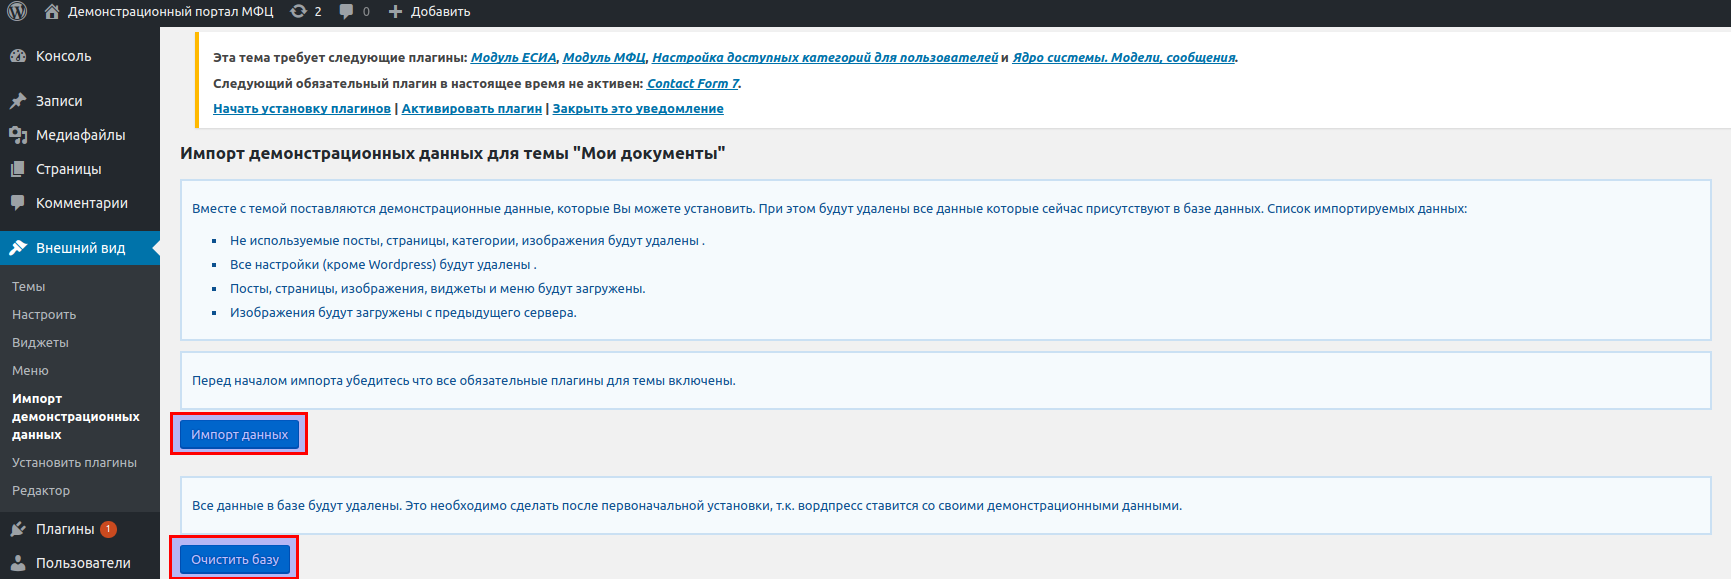Open the comments bubble icon in top bar
This screenshot has height=579, width=1731.
click(x=346, y=11)
